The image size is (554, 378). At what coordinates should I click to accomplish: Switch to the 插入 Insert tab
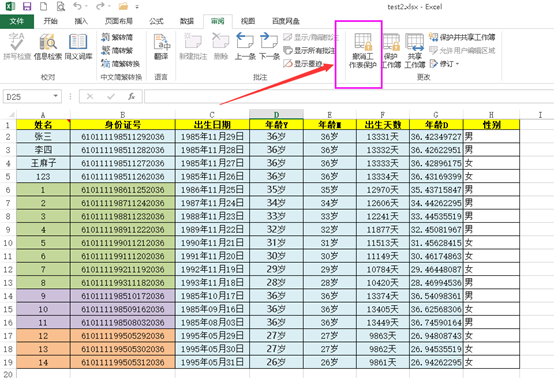tap(81, 21)
